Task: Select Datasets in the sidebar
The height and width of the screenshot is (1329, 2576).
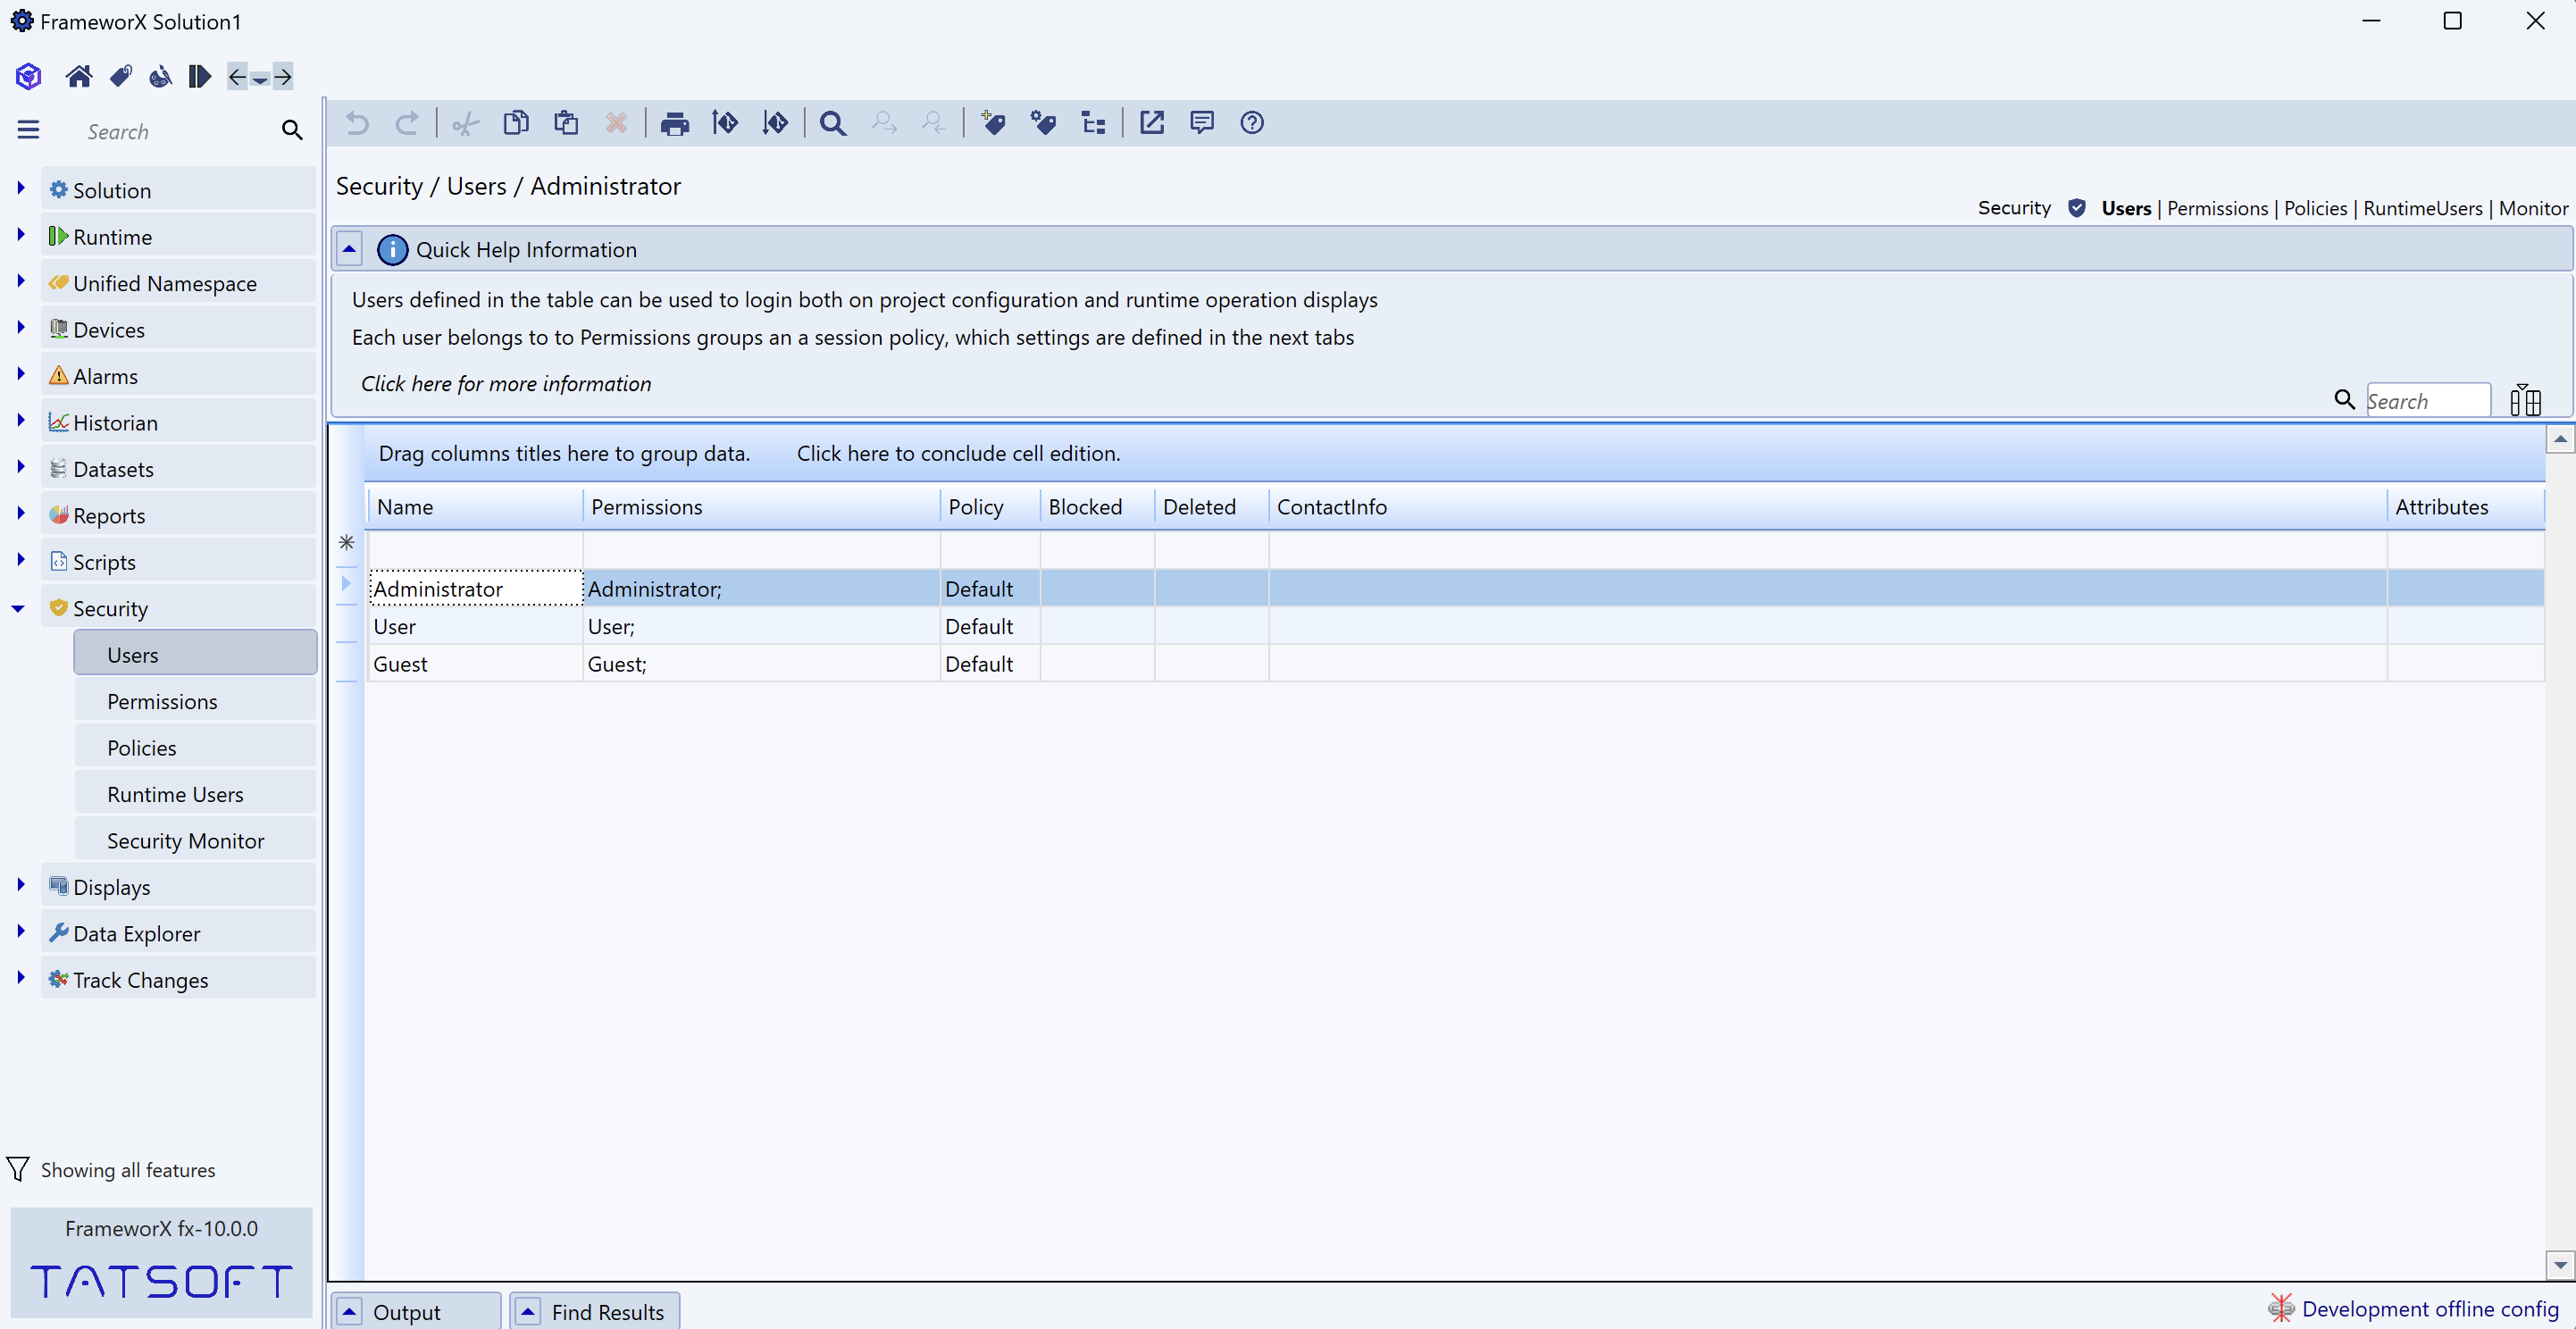Action: click(x=178, y=469)
